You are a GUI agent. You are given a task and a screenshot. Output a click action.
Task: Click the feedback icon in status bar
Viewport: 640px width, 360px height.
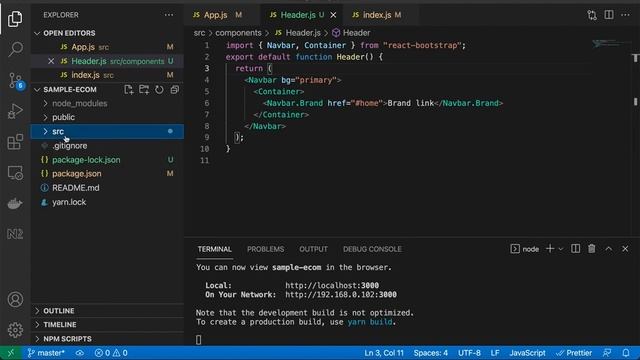(x=607, y=353)
